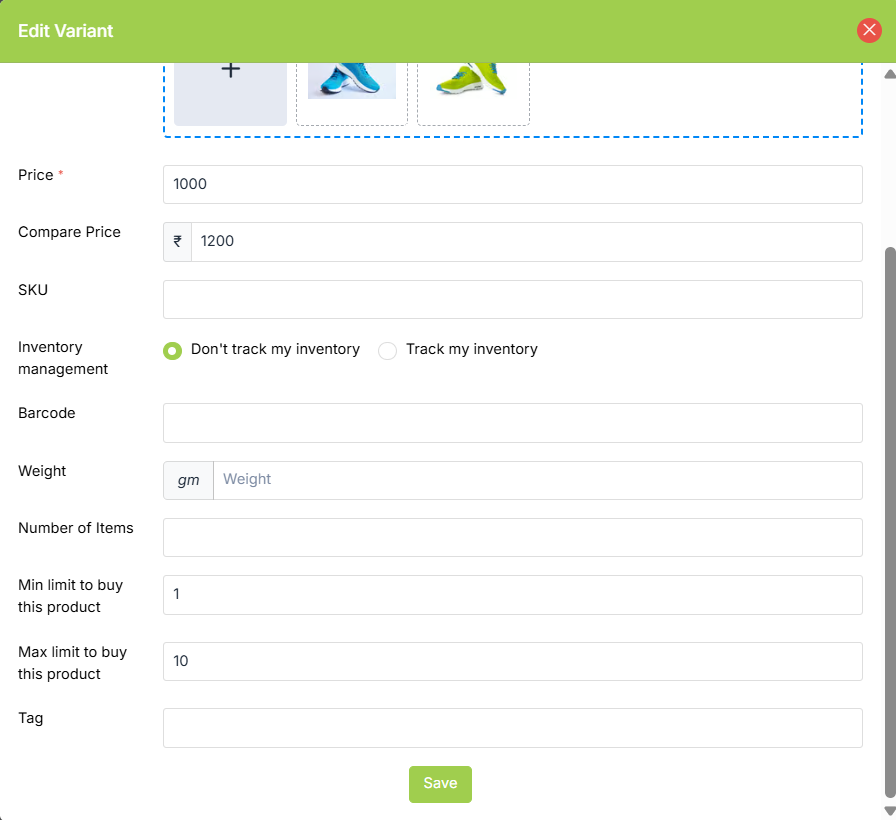Click the rupee symbol in Compare Price
The height and width of the screenshot is (820, 896).
pos(177,242)
